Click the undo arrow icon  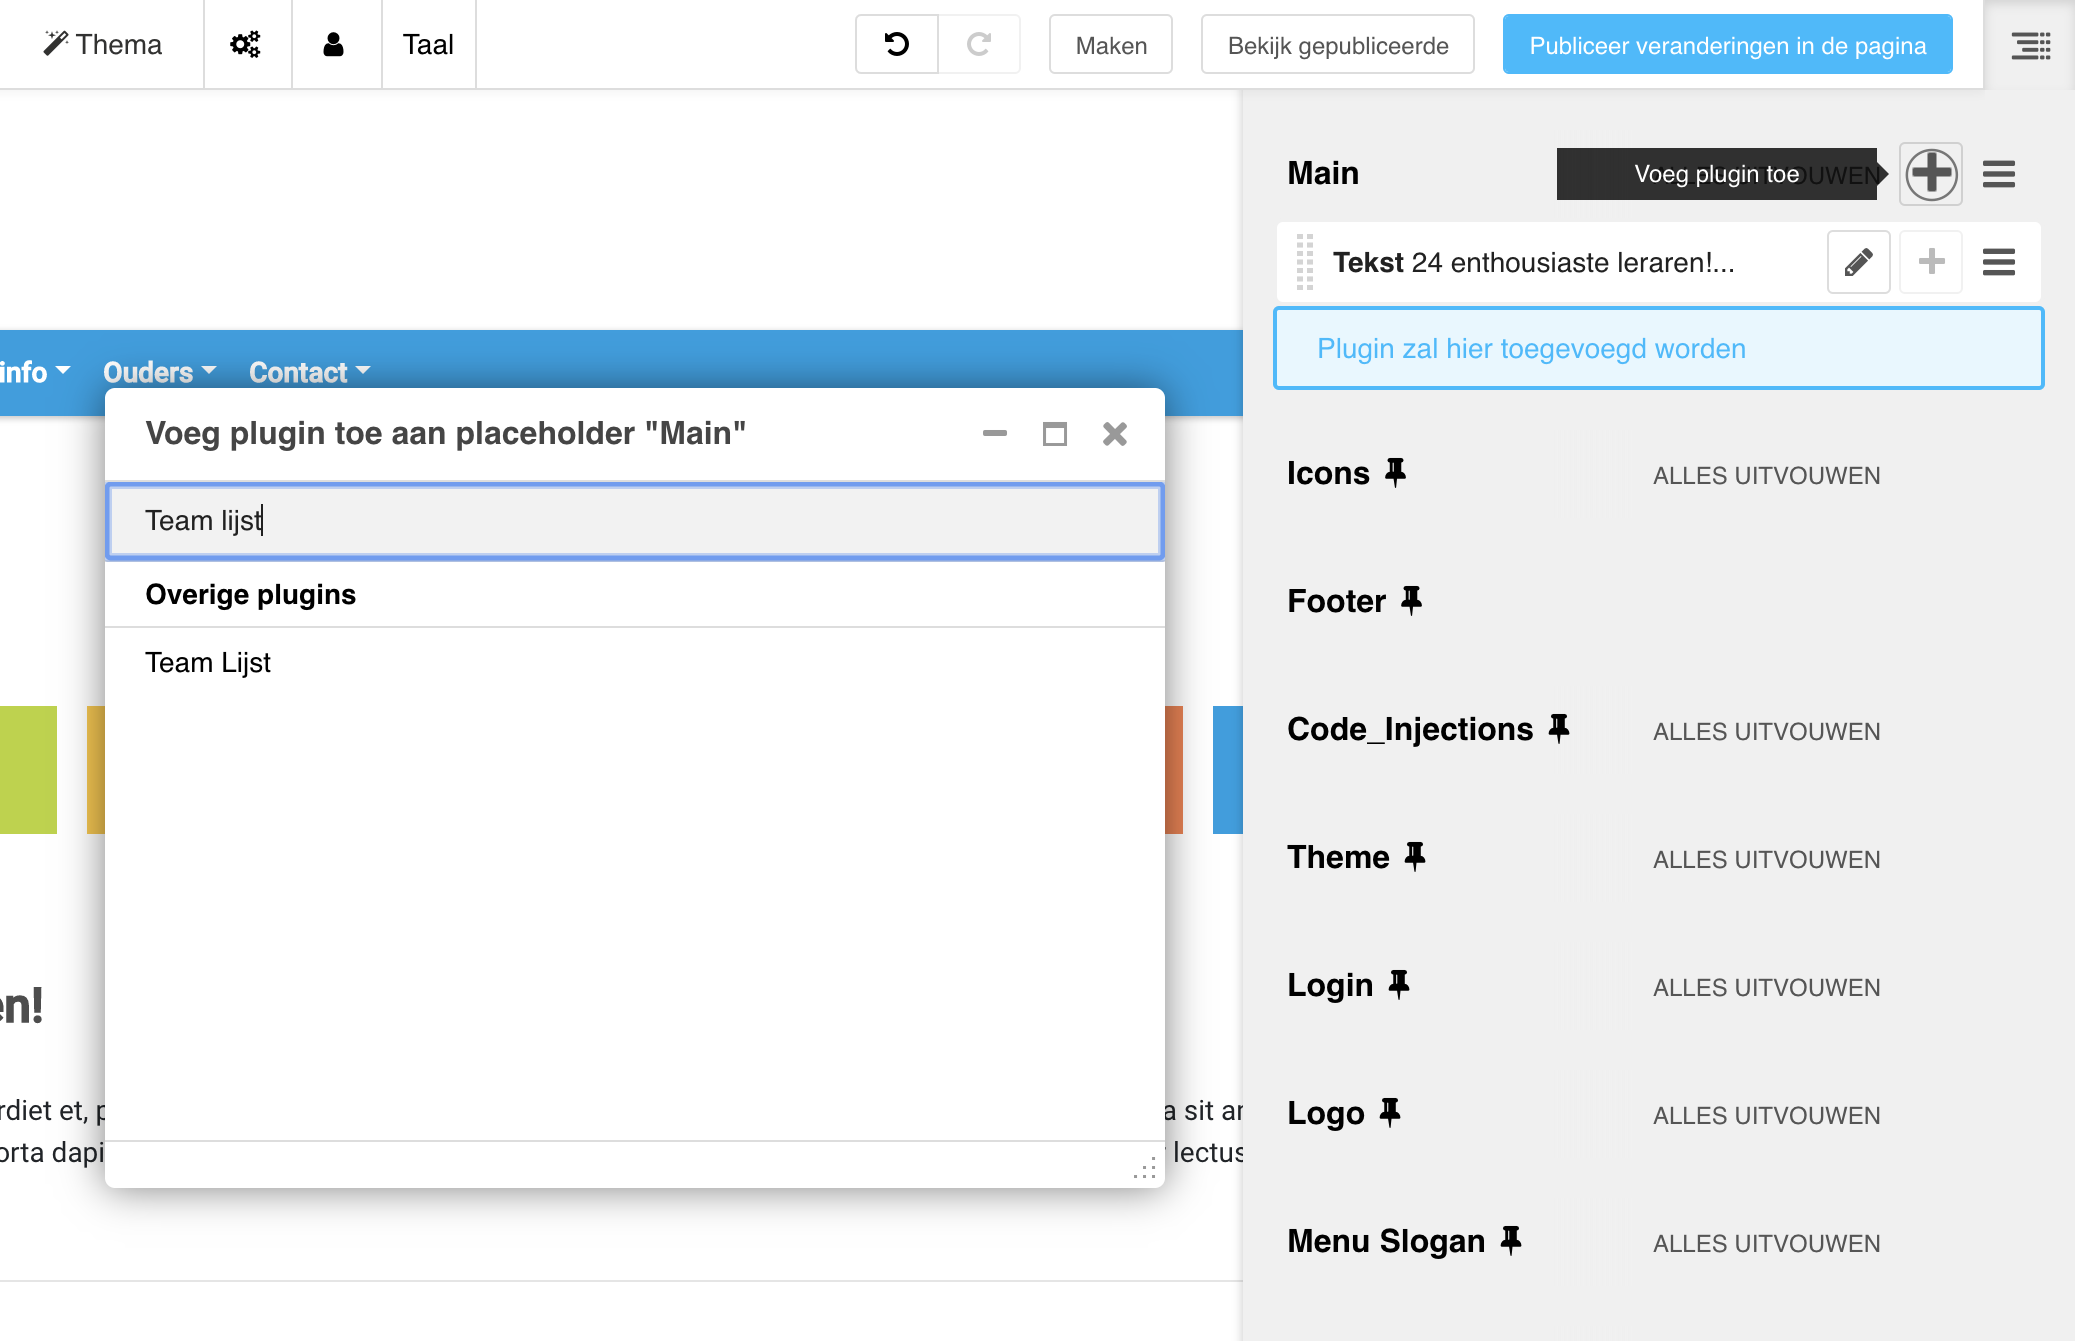[897, 44]
